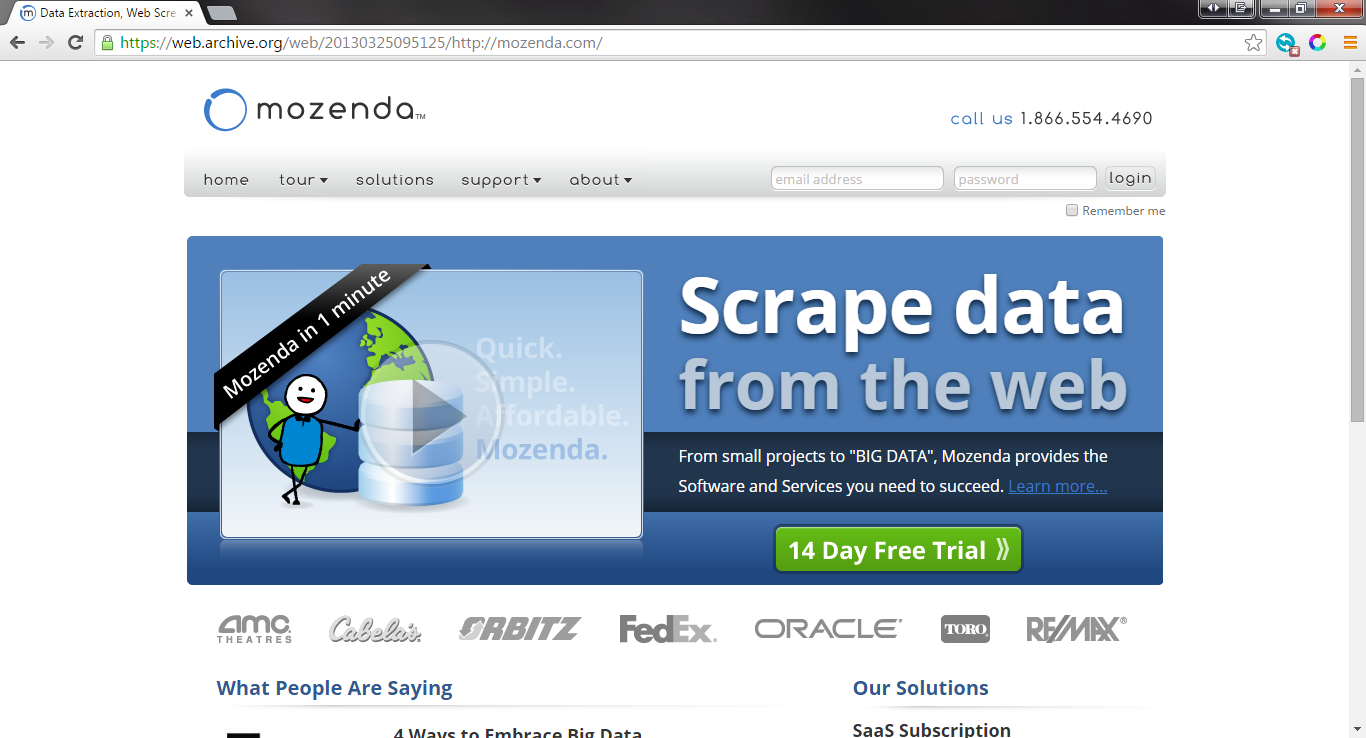Bookmark page with the star icon

click(x=1253, y=43)
